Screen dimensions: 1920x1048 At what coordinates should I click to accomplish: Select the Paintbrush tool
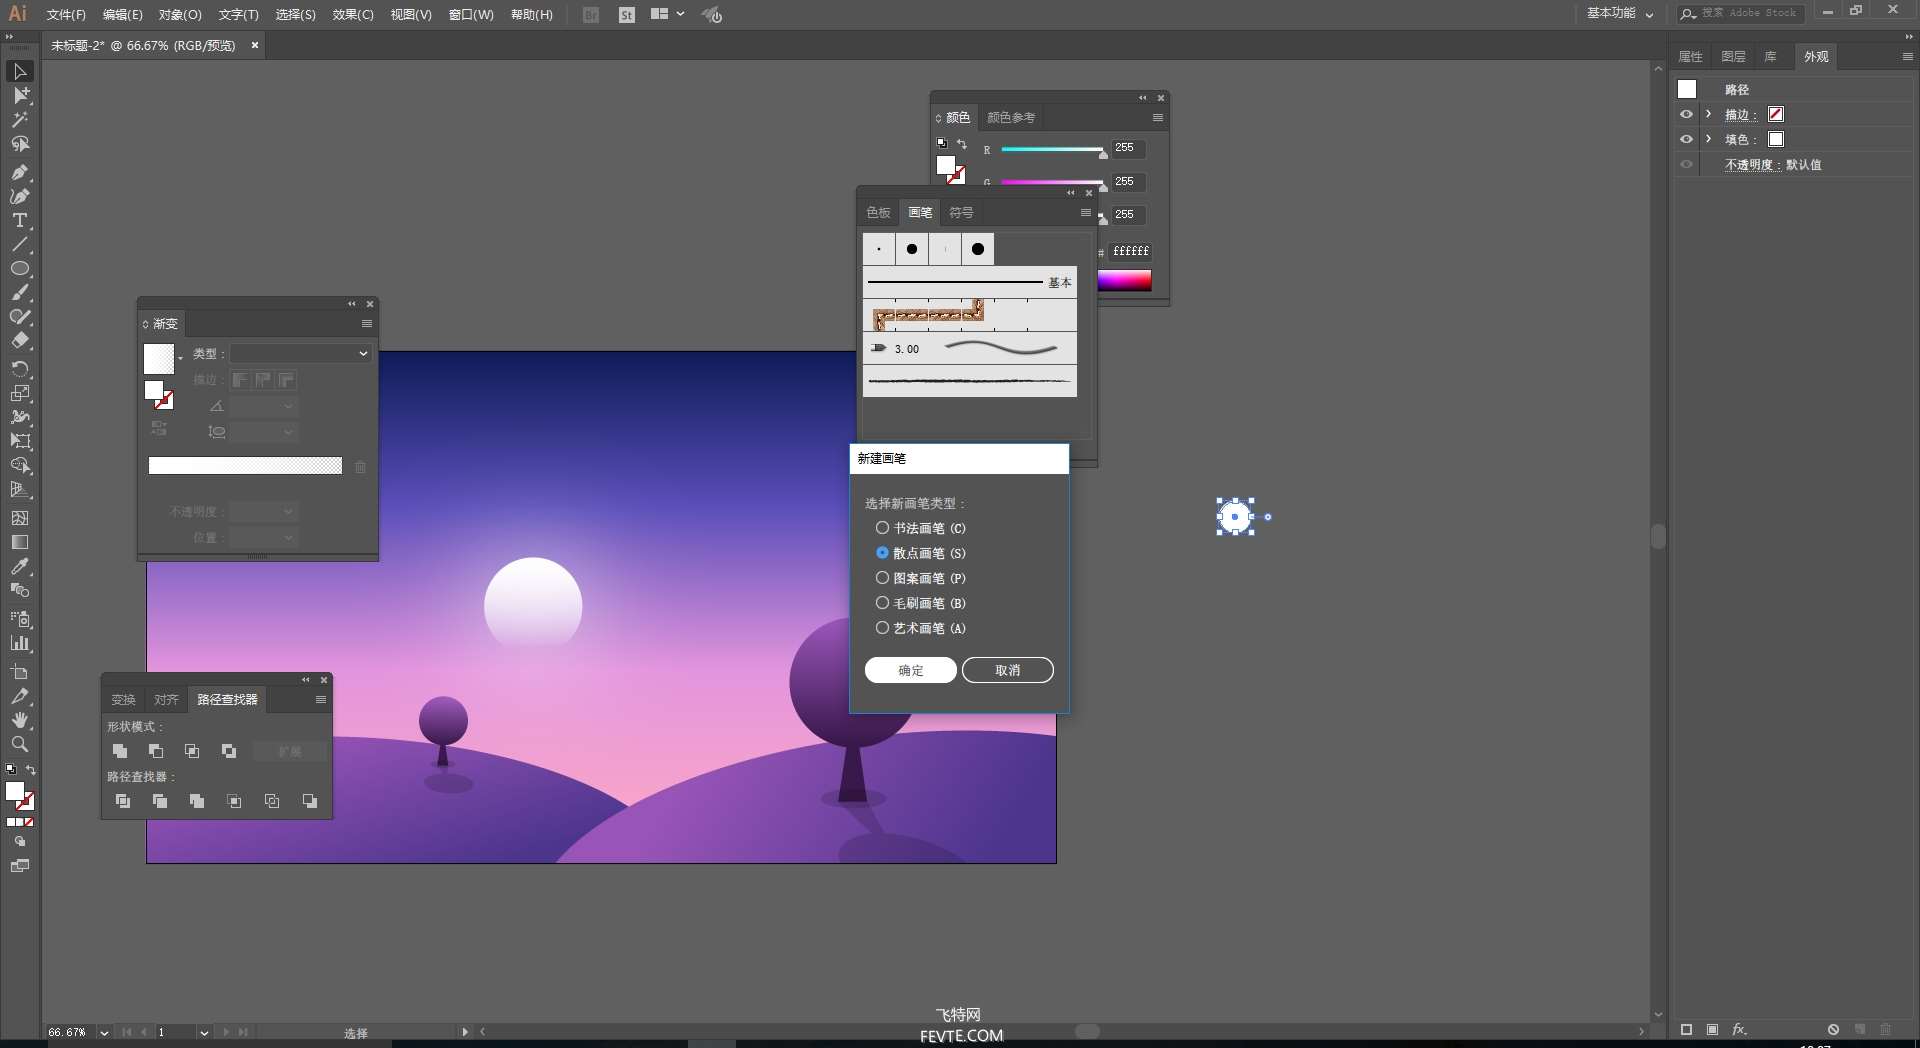pyautogui.click(x=20, y=293)
